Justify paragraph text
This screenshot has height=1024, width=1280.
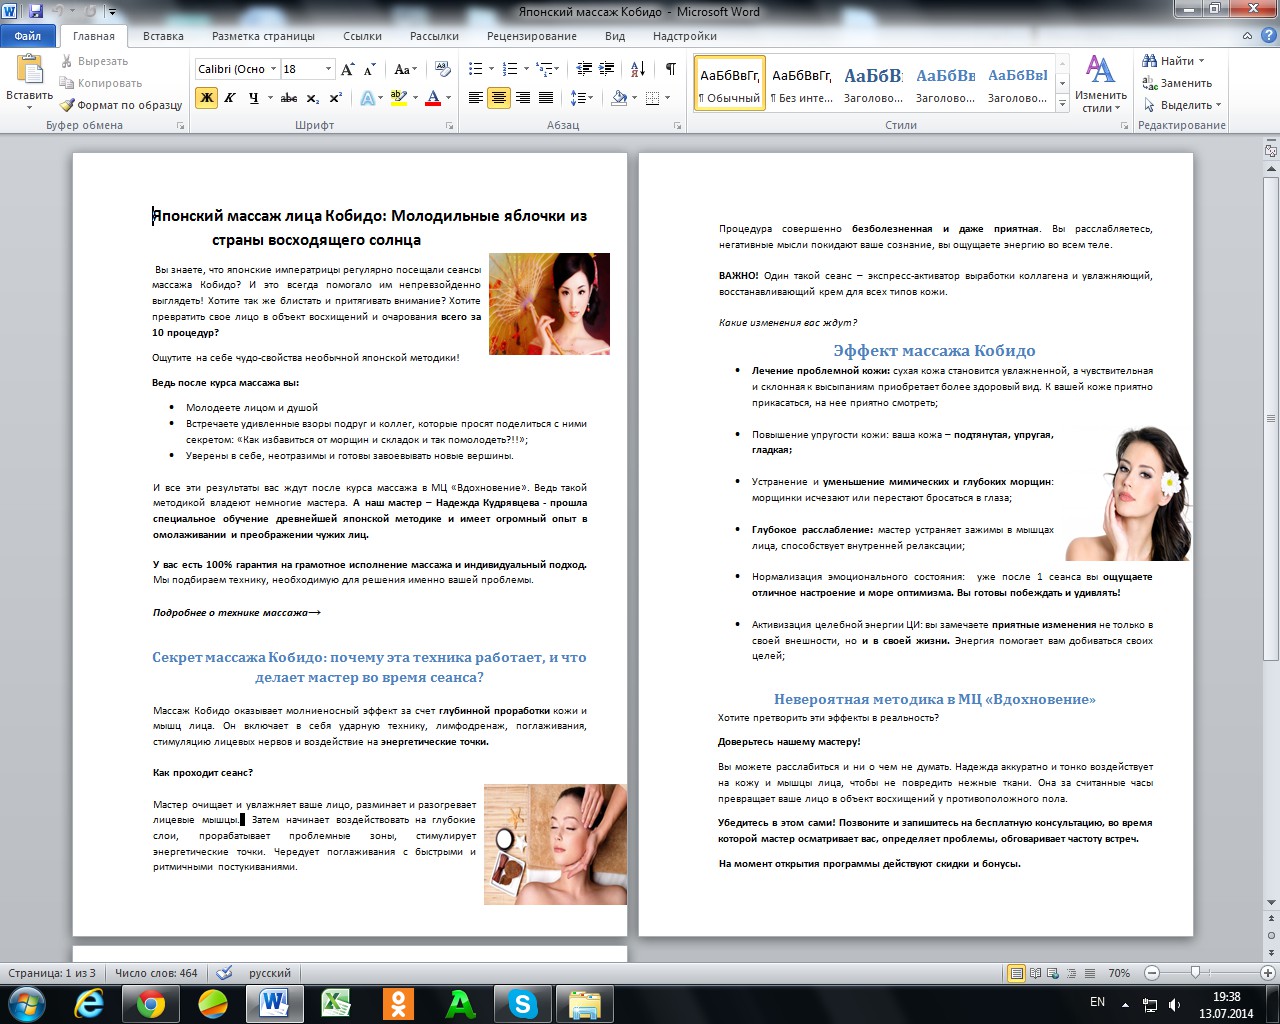(x=546, y=98)
